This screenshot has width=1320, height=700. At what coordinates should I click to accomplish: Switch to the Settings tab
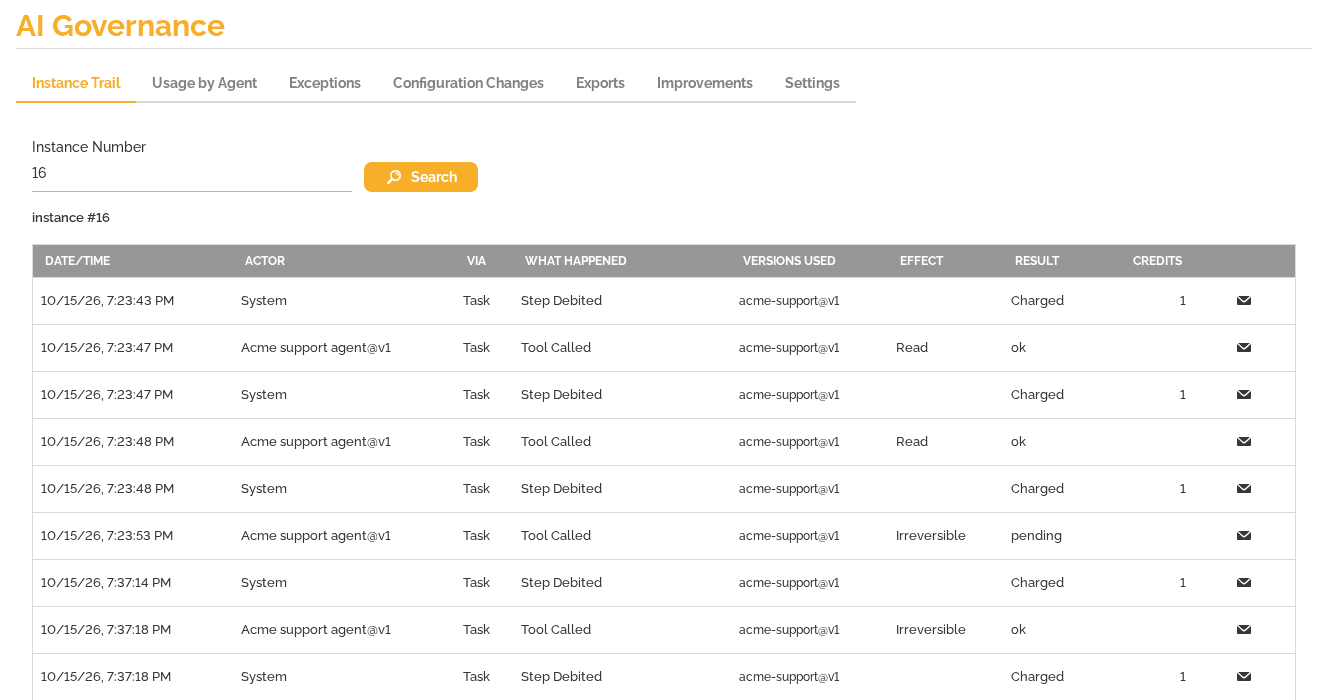(x=812, y=83)
